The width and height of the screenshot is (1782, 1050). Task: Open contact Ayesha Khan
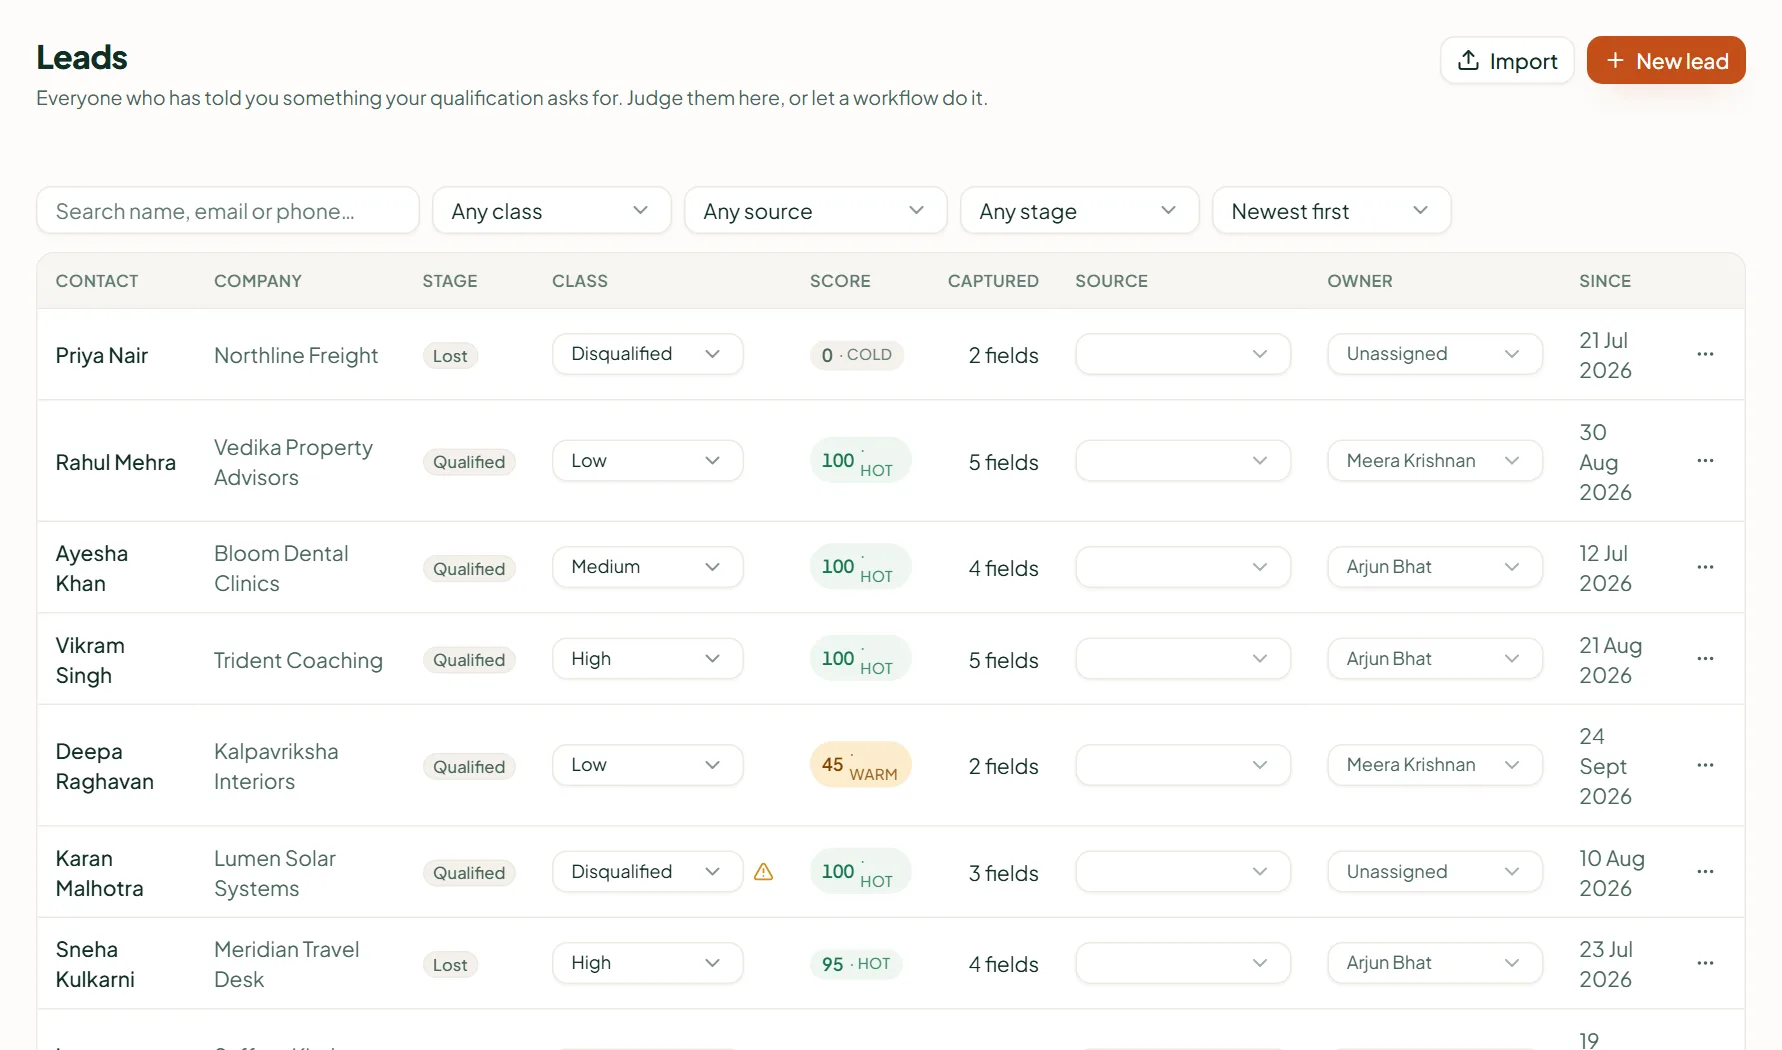coord(92,569)
